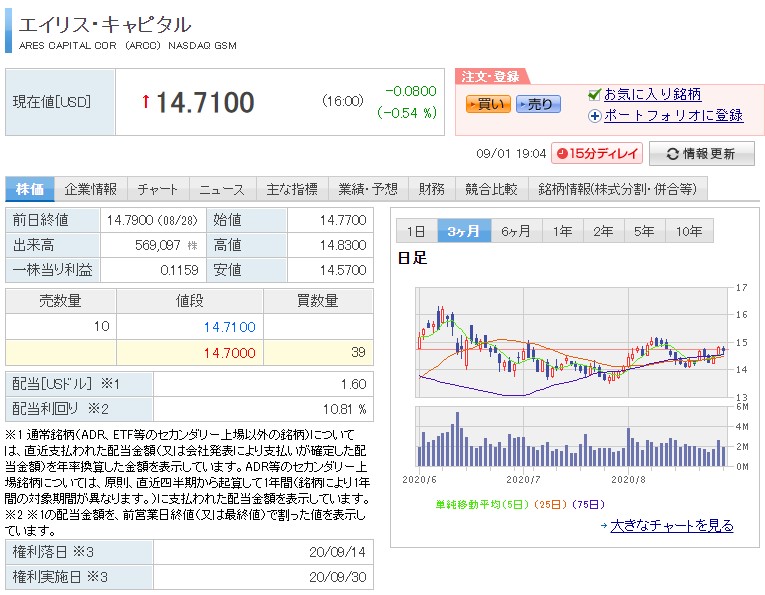Click the current price 14.7100 heading
The height and width of the screenshot is (595, 765).
(x=205, y=102)
